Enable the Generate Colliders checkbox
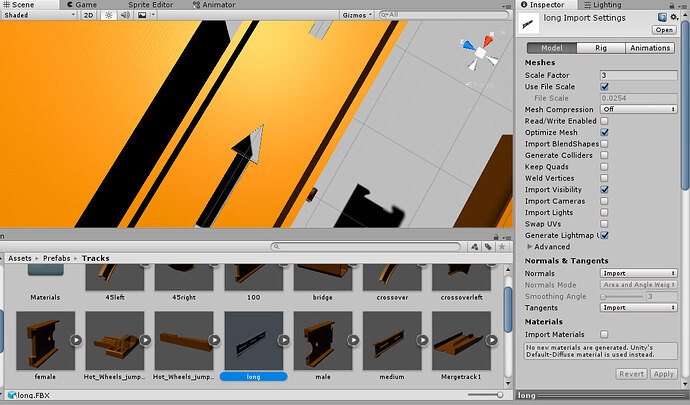This screenshot has height=405, width=690. point(604,154)
